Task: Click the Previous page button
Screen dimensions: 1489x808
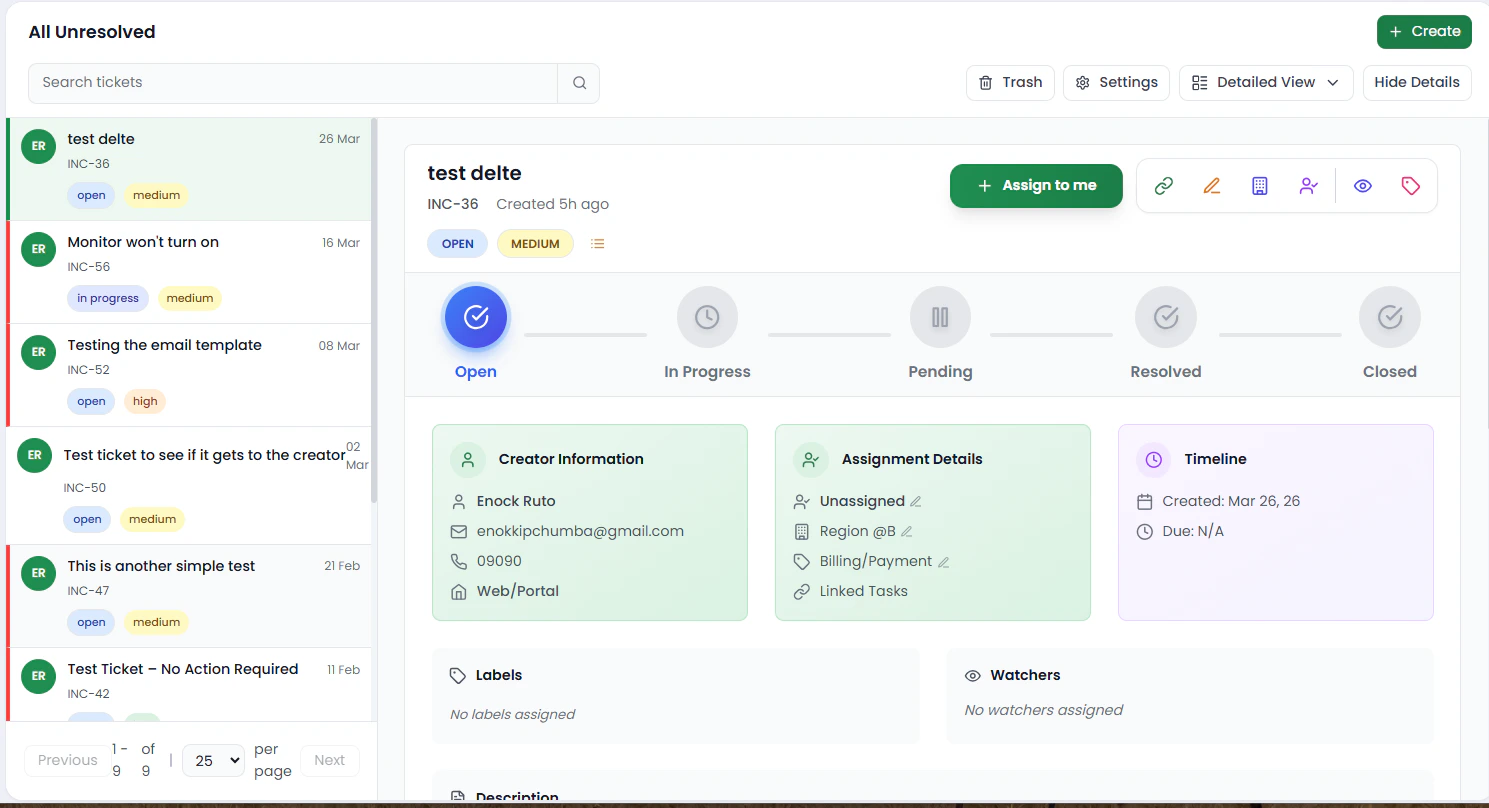Action: 68,760
